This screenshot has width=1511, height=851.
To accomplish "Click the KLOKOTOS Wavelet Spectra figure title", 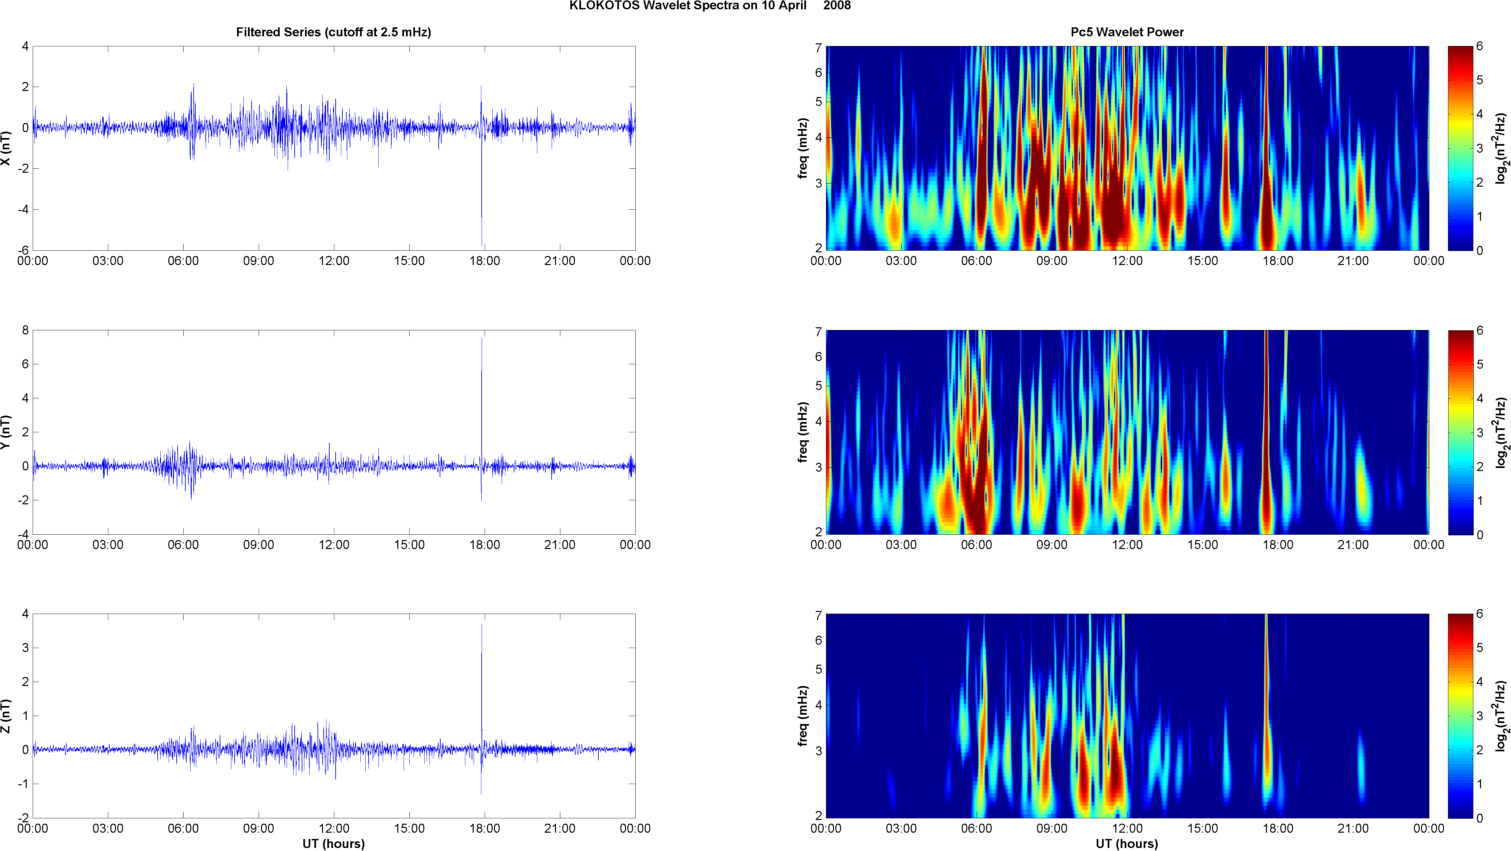I will coord(710,6).
